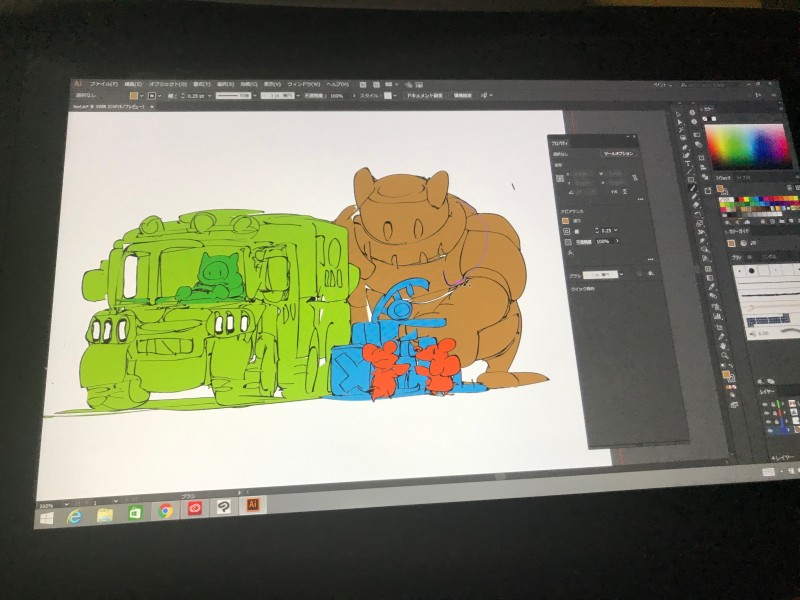Screen dimensions: 800x600
Task: Select the highlighted Paintbrush tool
Action: click(692, 188)
